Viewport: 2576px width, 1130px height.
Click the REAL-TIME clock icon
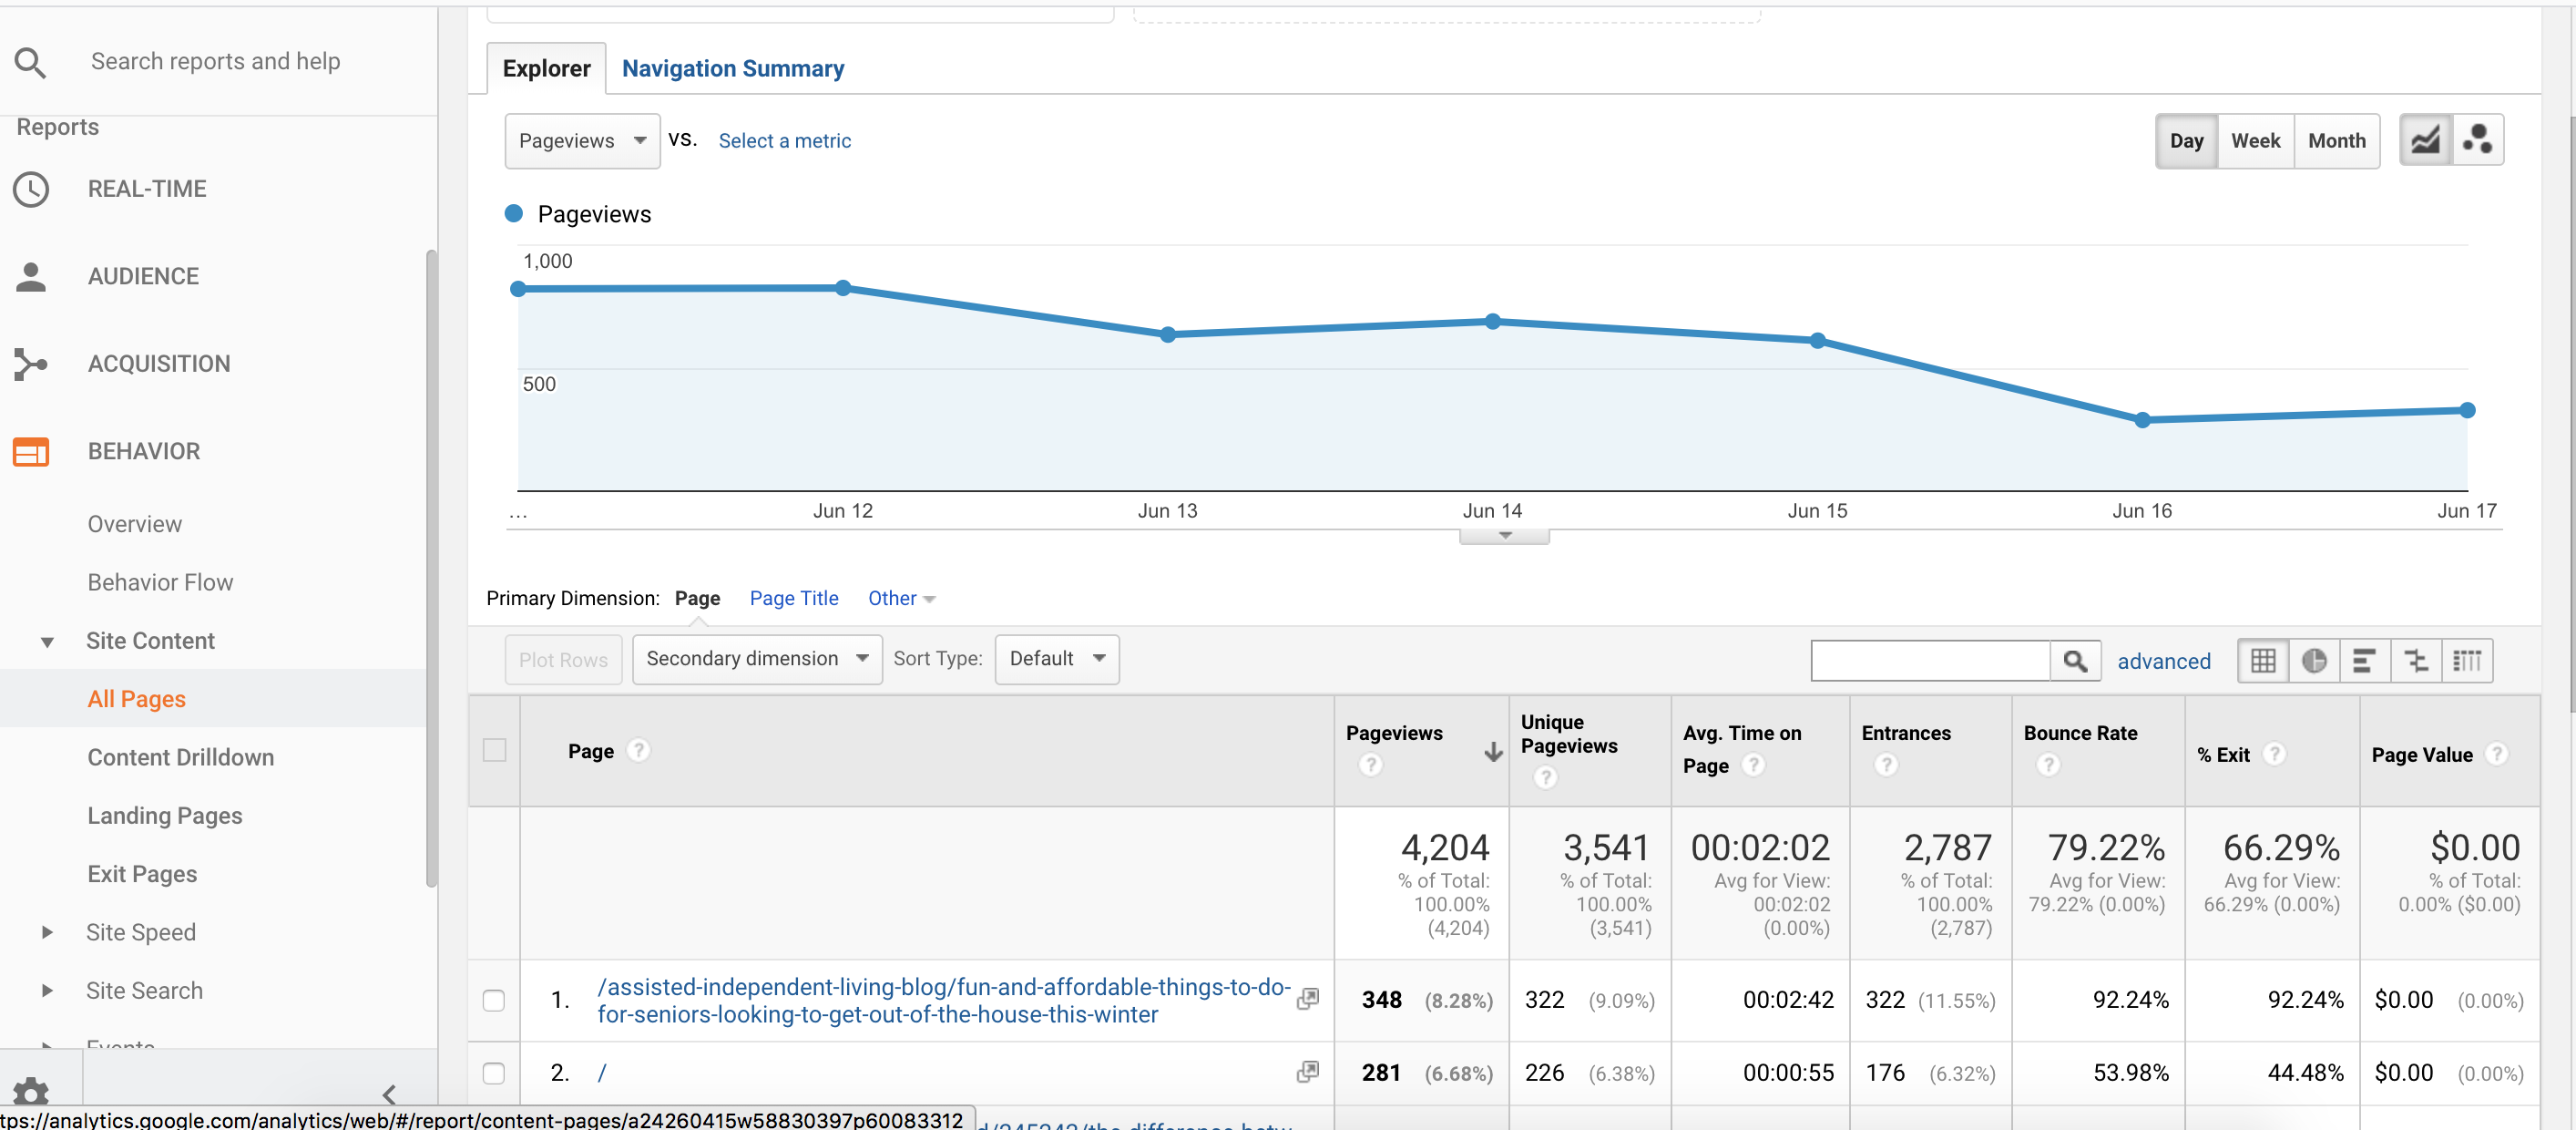[31, 189]
